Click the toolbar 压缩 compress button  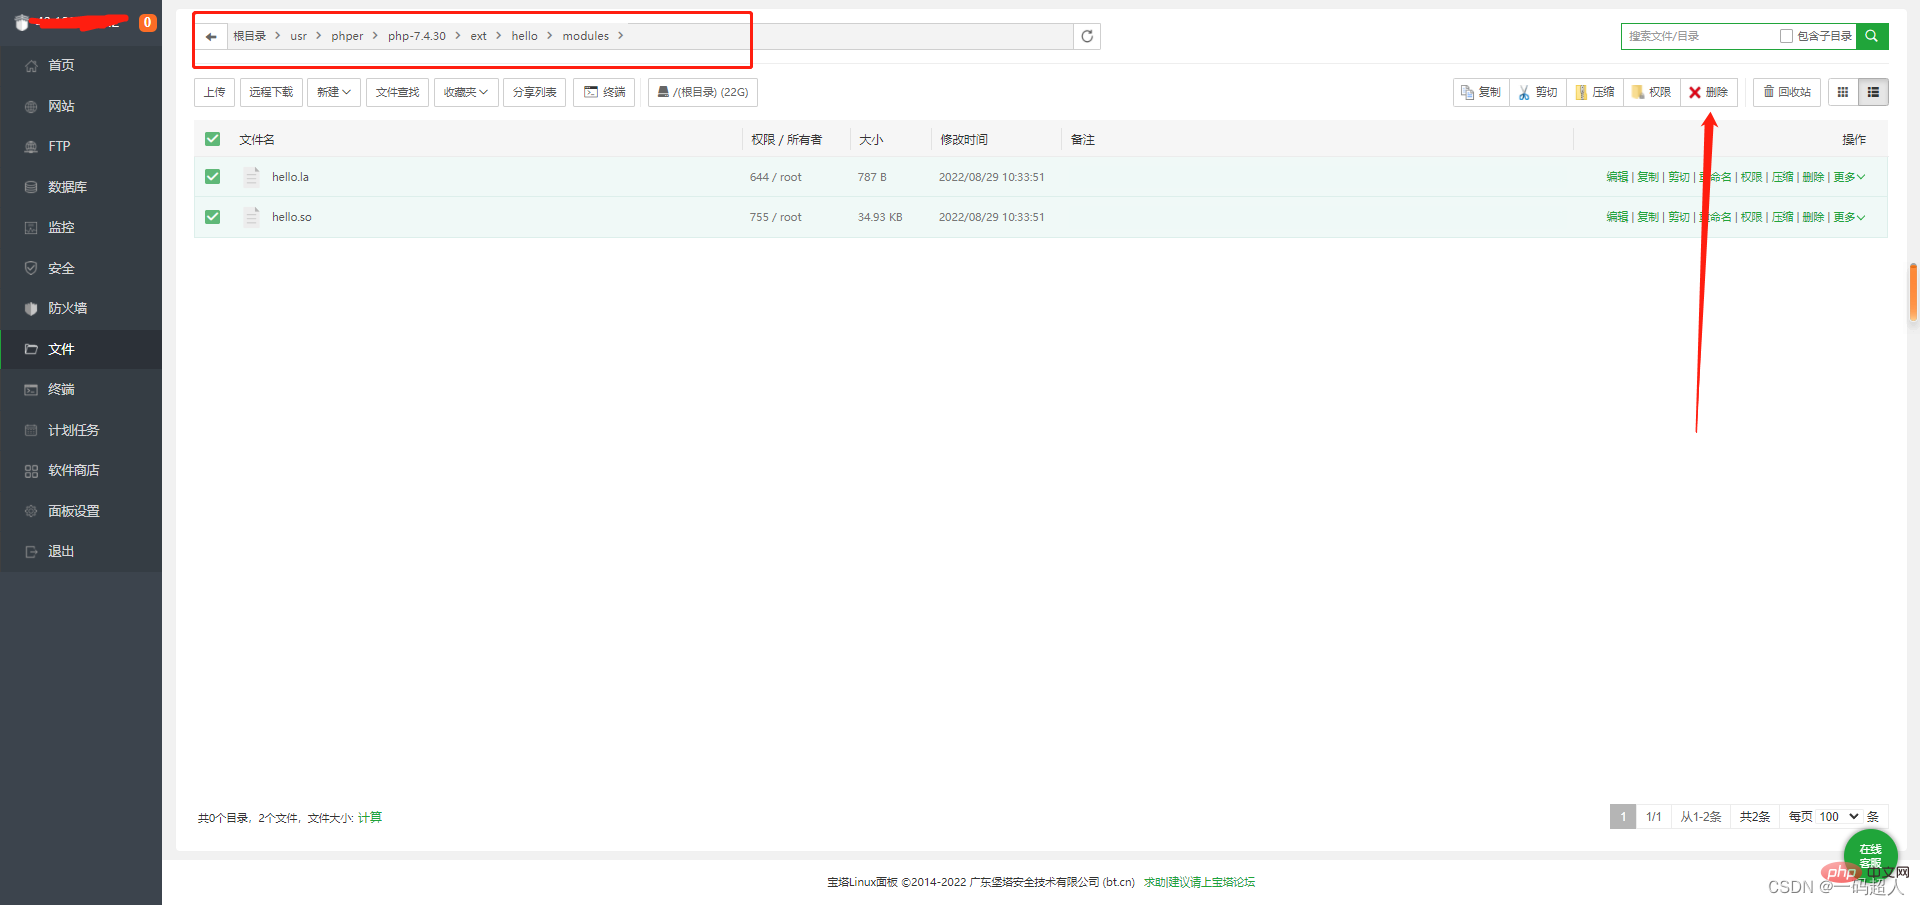(x=1595, y=92)
